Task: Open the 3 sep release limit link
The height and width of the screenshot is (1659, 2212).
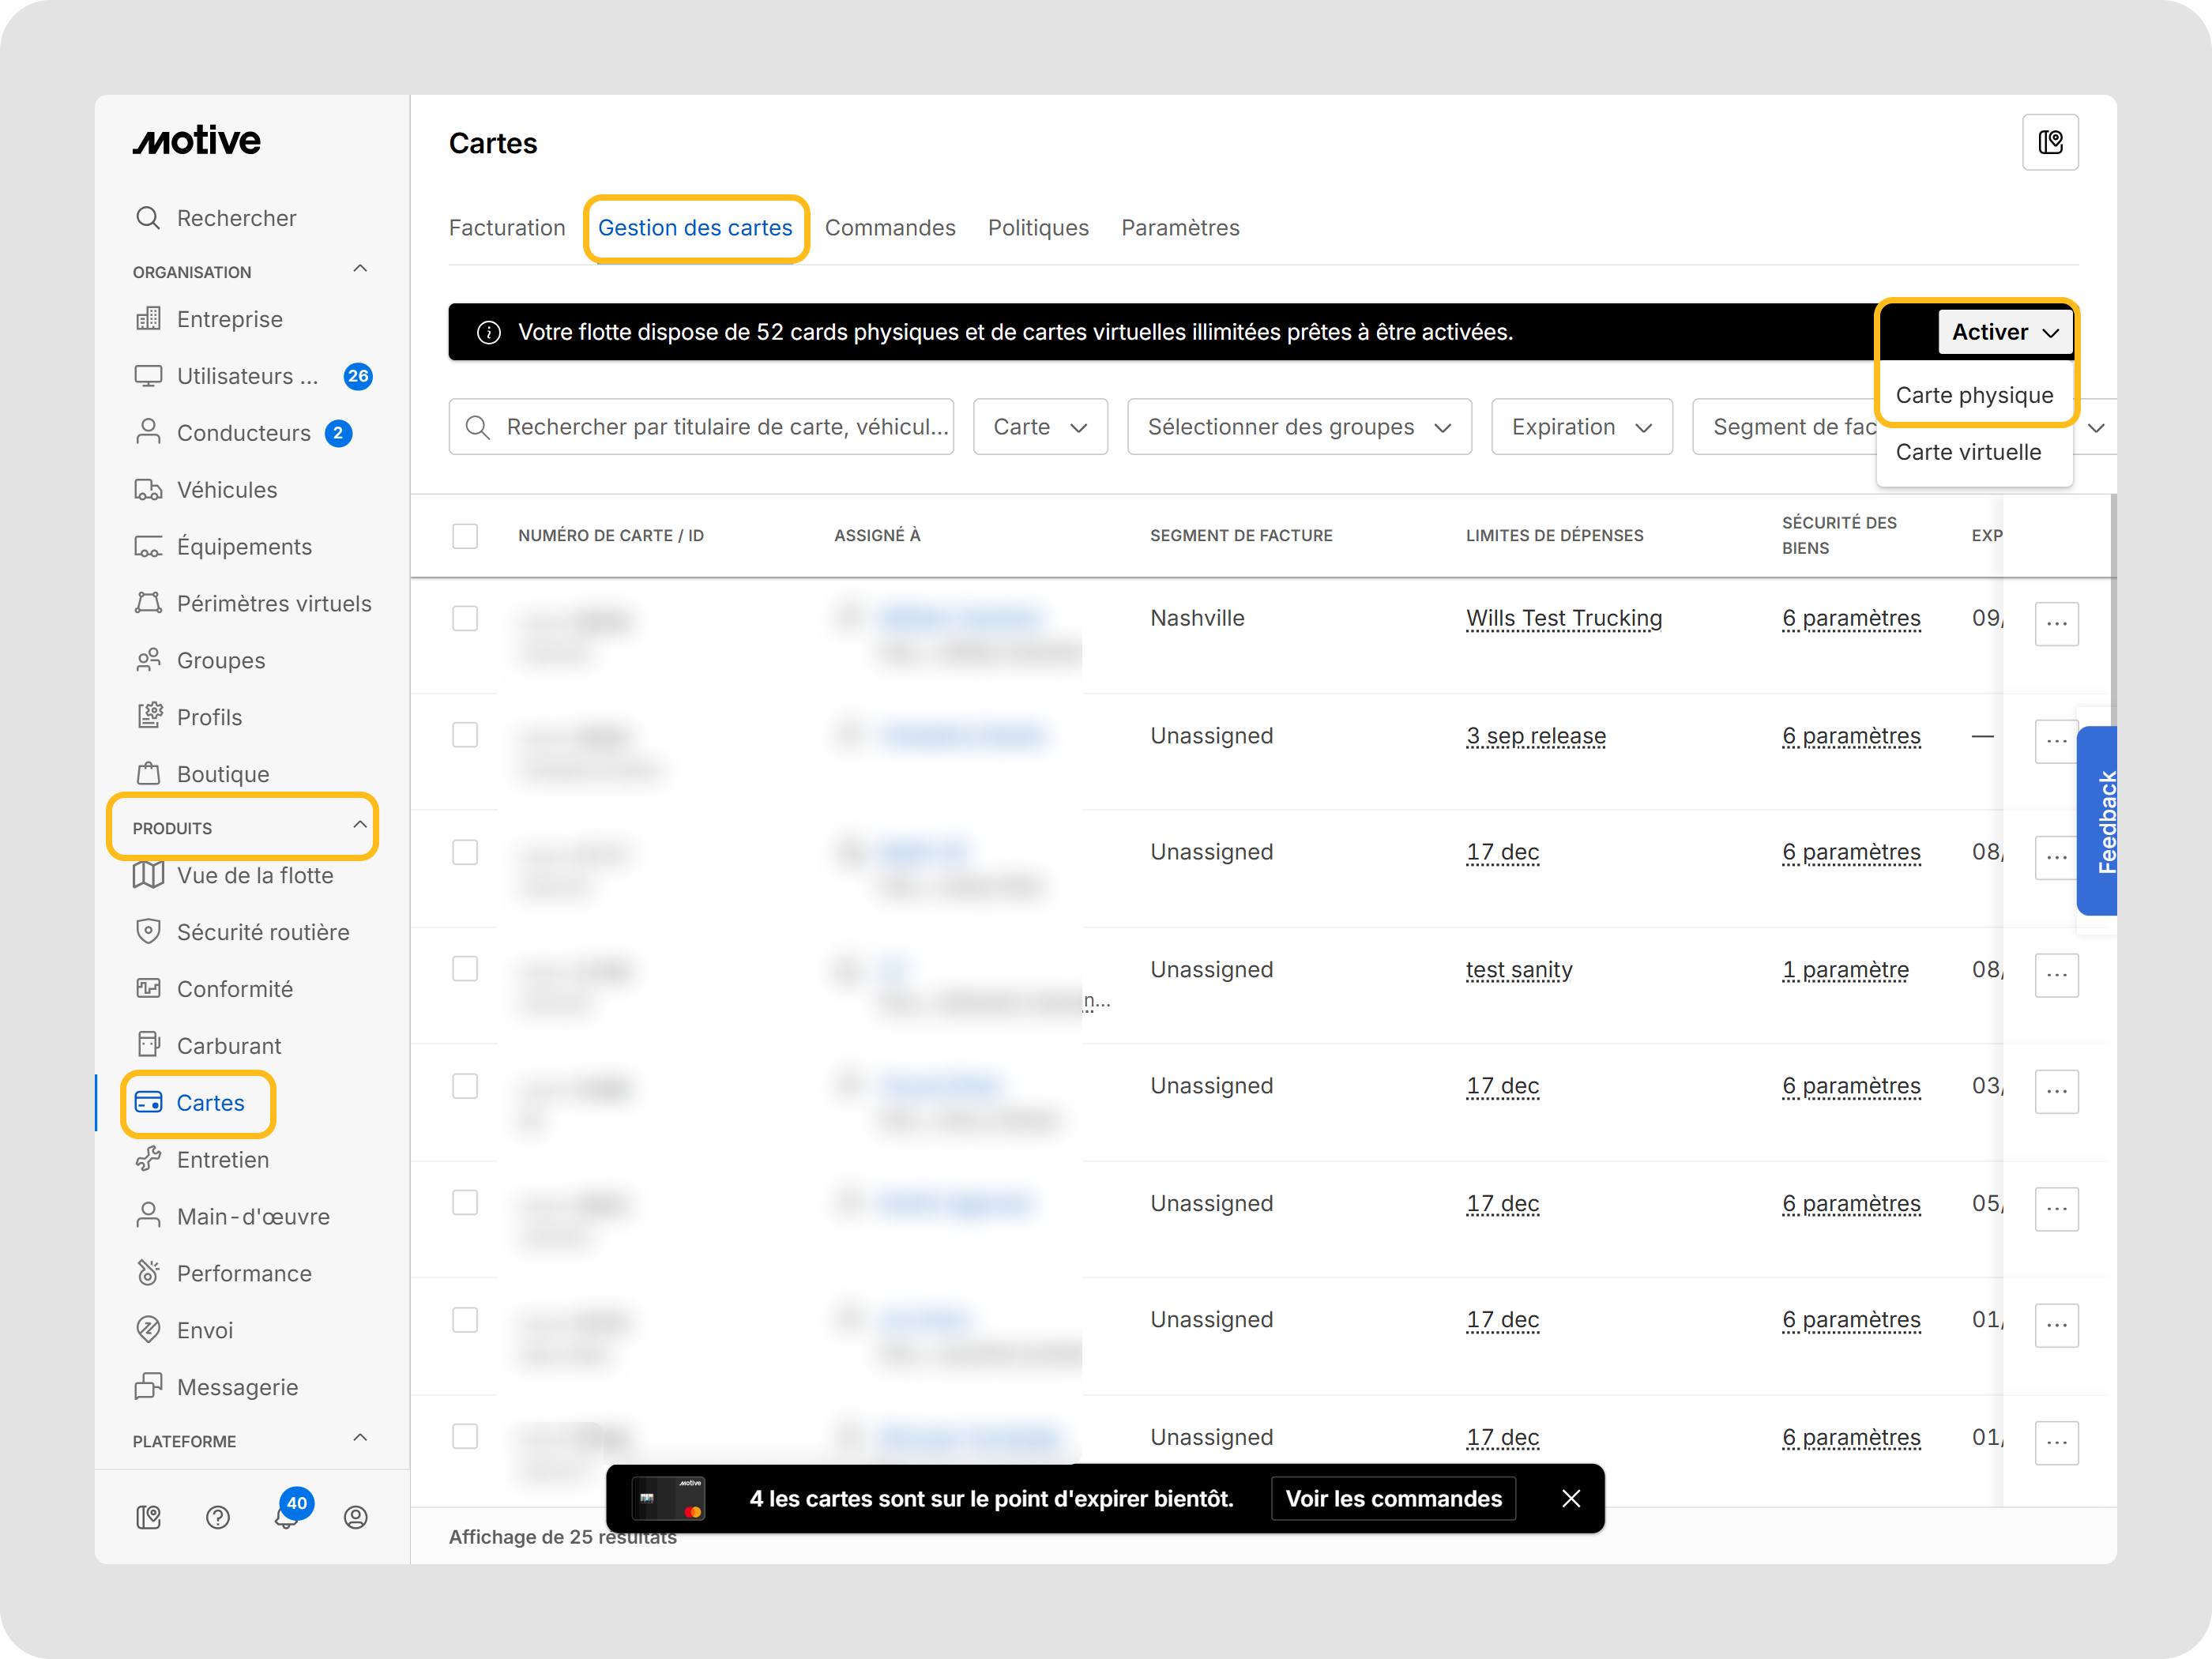Action: click(x=1536, y=736)
